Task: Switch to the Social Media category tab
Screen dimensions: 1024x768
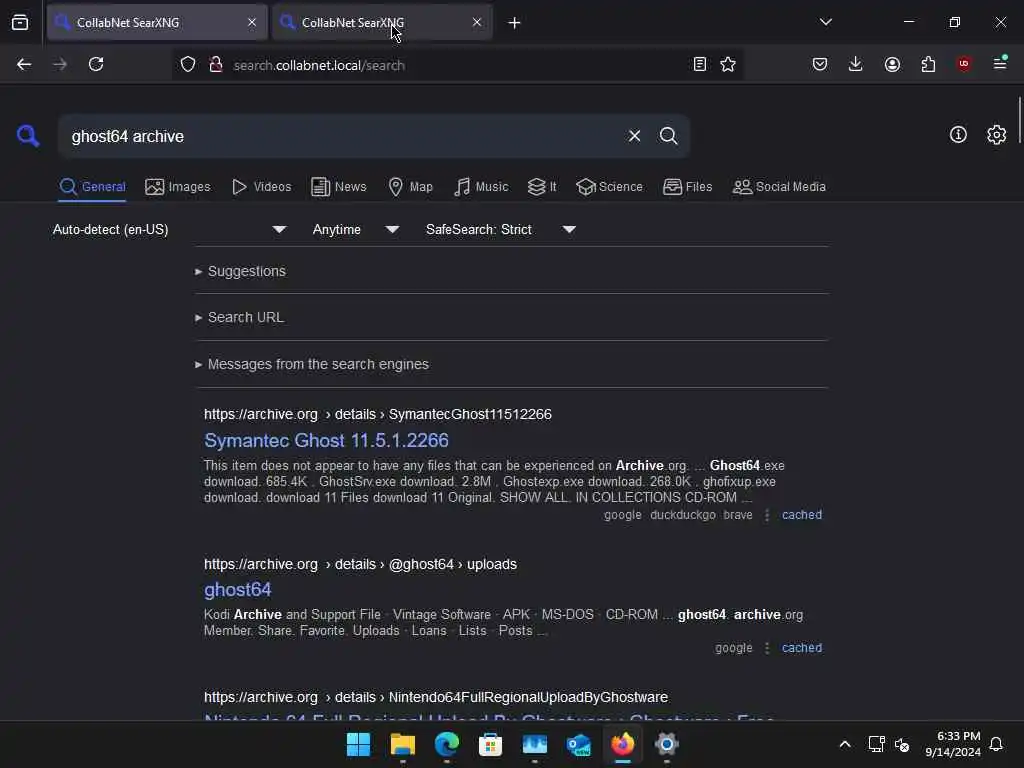Action: (779, 187)
